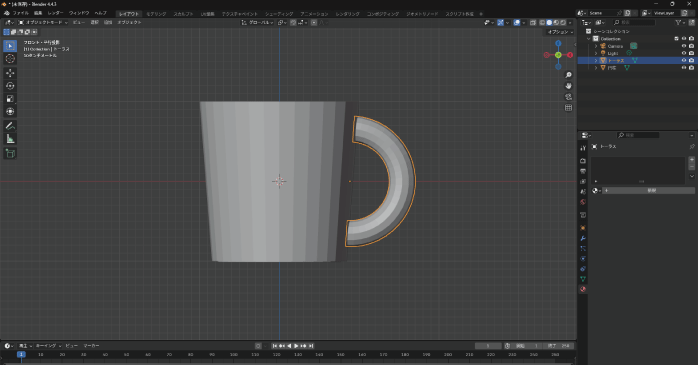
Task: Toggle viewport gizmos button
Action: point(500,22)
